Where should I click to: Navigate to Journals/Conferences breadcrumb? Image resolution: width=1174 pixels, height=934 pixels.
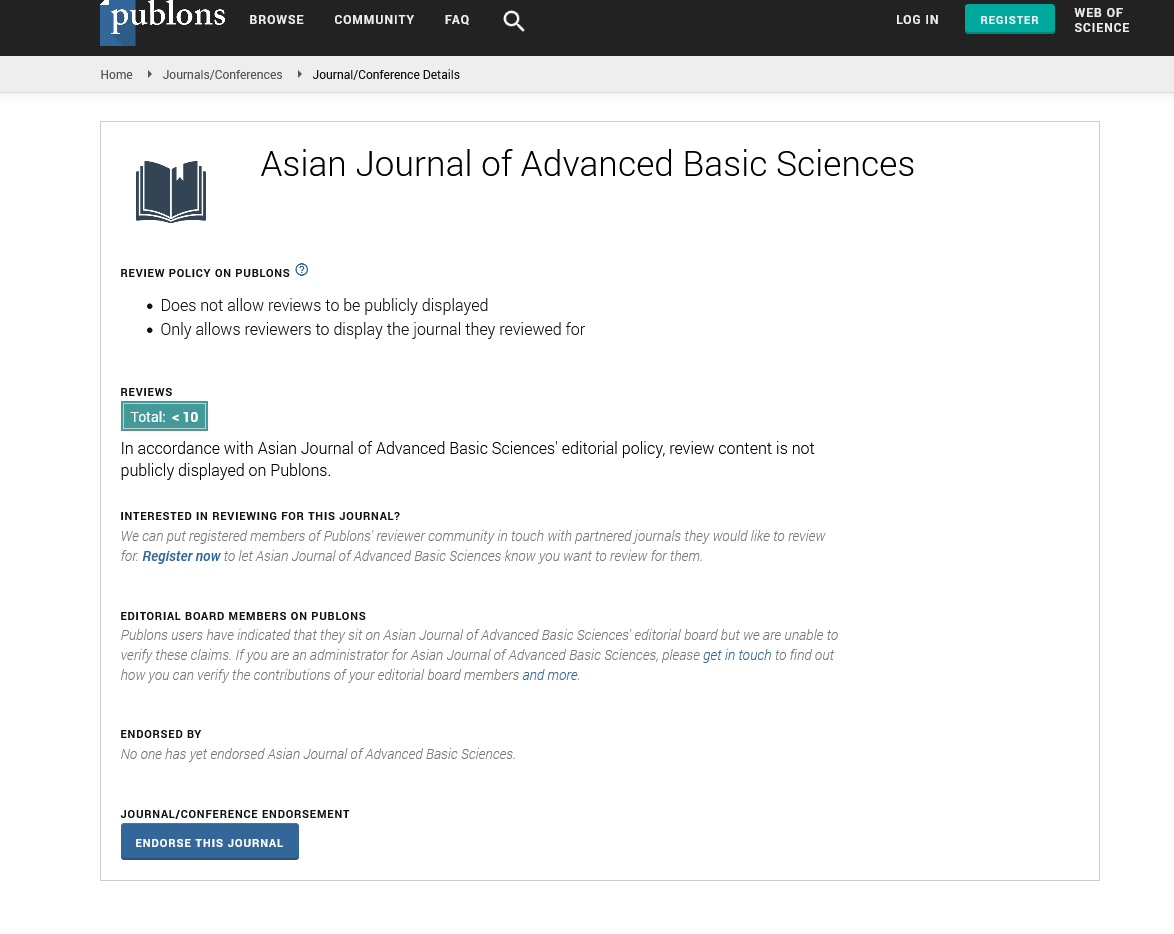coord(222,75)
